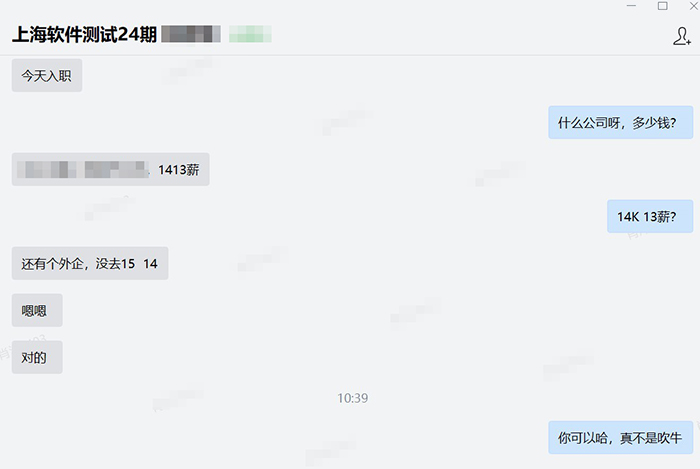Select the blurred gray tag beside the title
The height and width of the screenshot is (469, 700).
point(191,34)
